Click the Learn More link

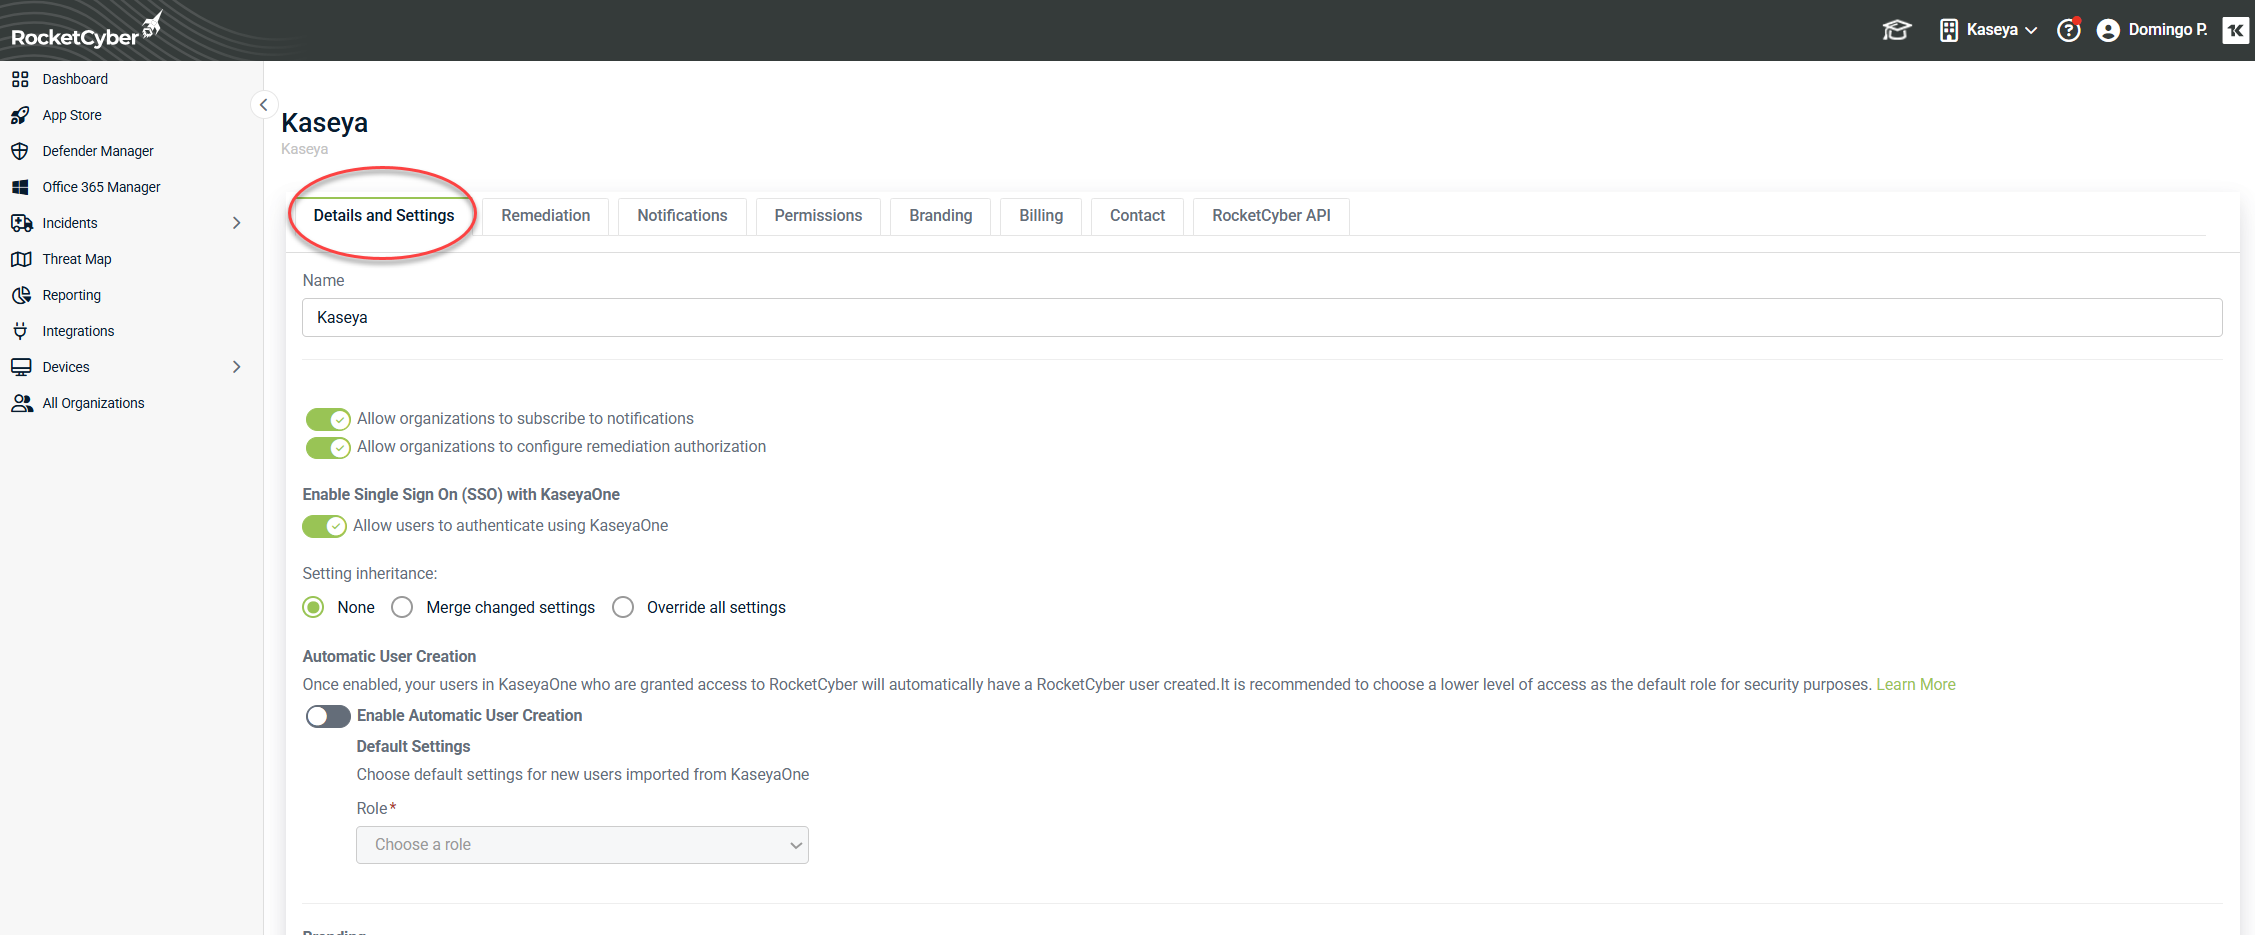pos(1915,684)
